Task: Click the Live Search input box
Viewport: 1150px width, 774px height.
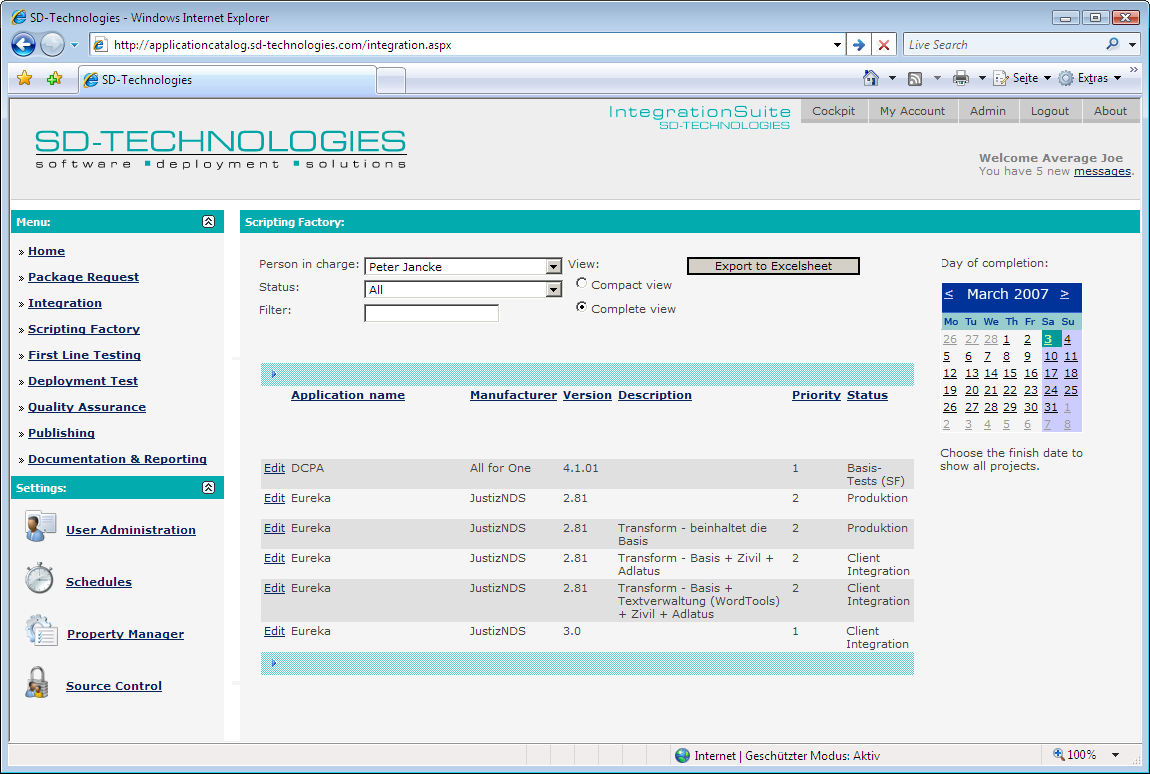Action: (1003, 45)
